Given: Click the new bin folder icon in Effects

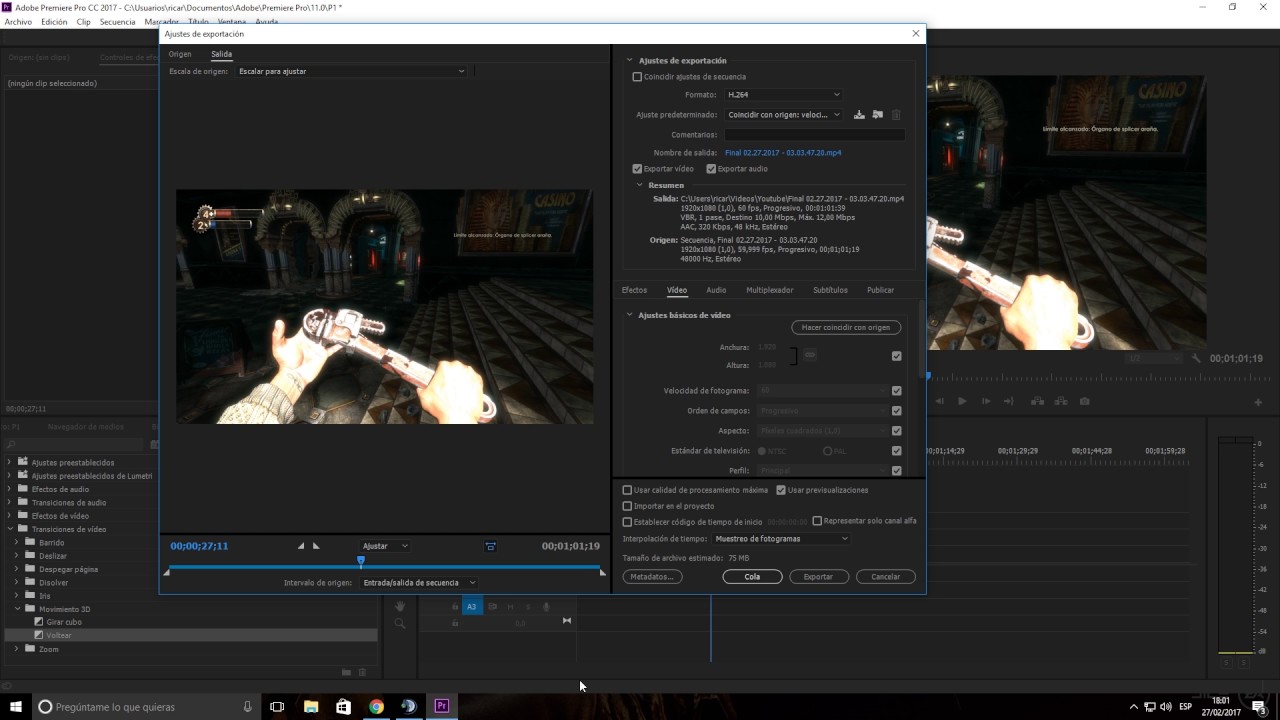Looking at the screenshot, I should (x=346, y=672).
